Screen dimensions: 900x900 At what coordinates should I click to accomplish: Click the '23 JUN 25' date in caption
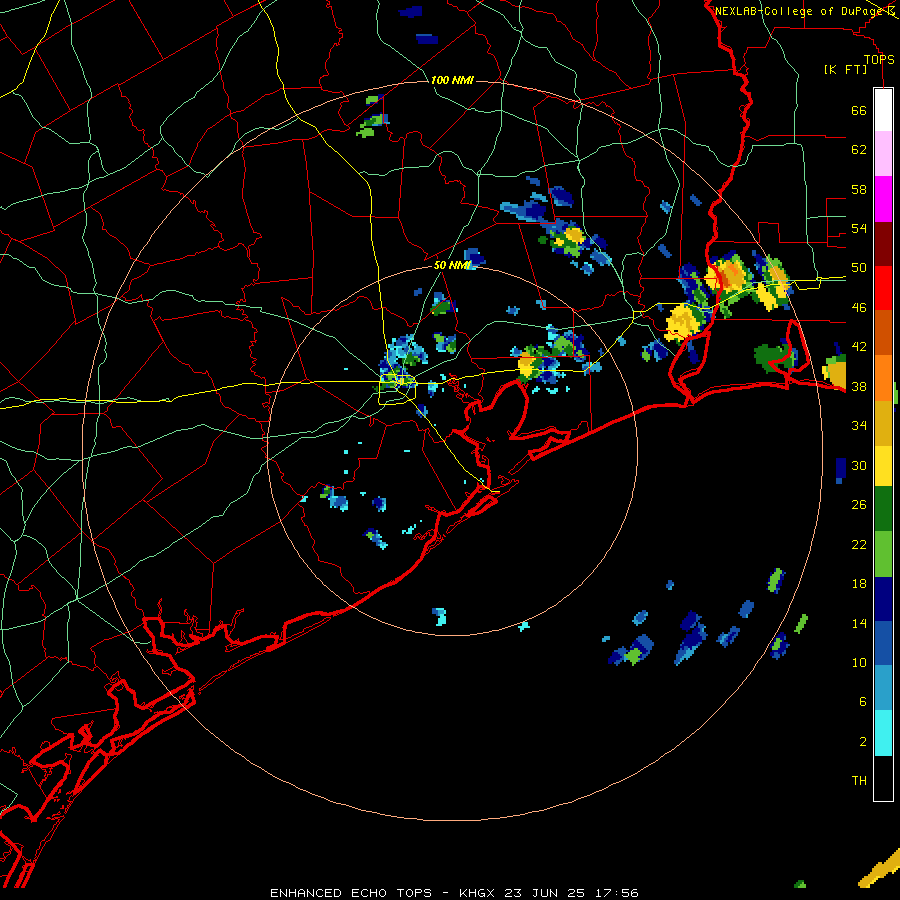pos(544,893)
